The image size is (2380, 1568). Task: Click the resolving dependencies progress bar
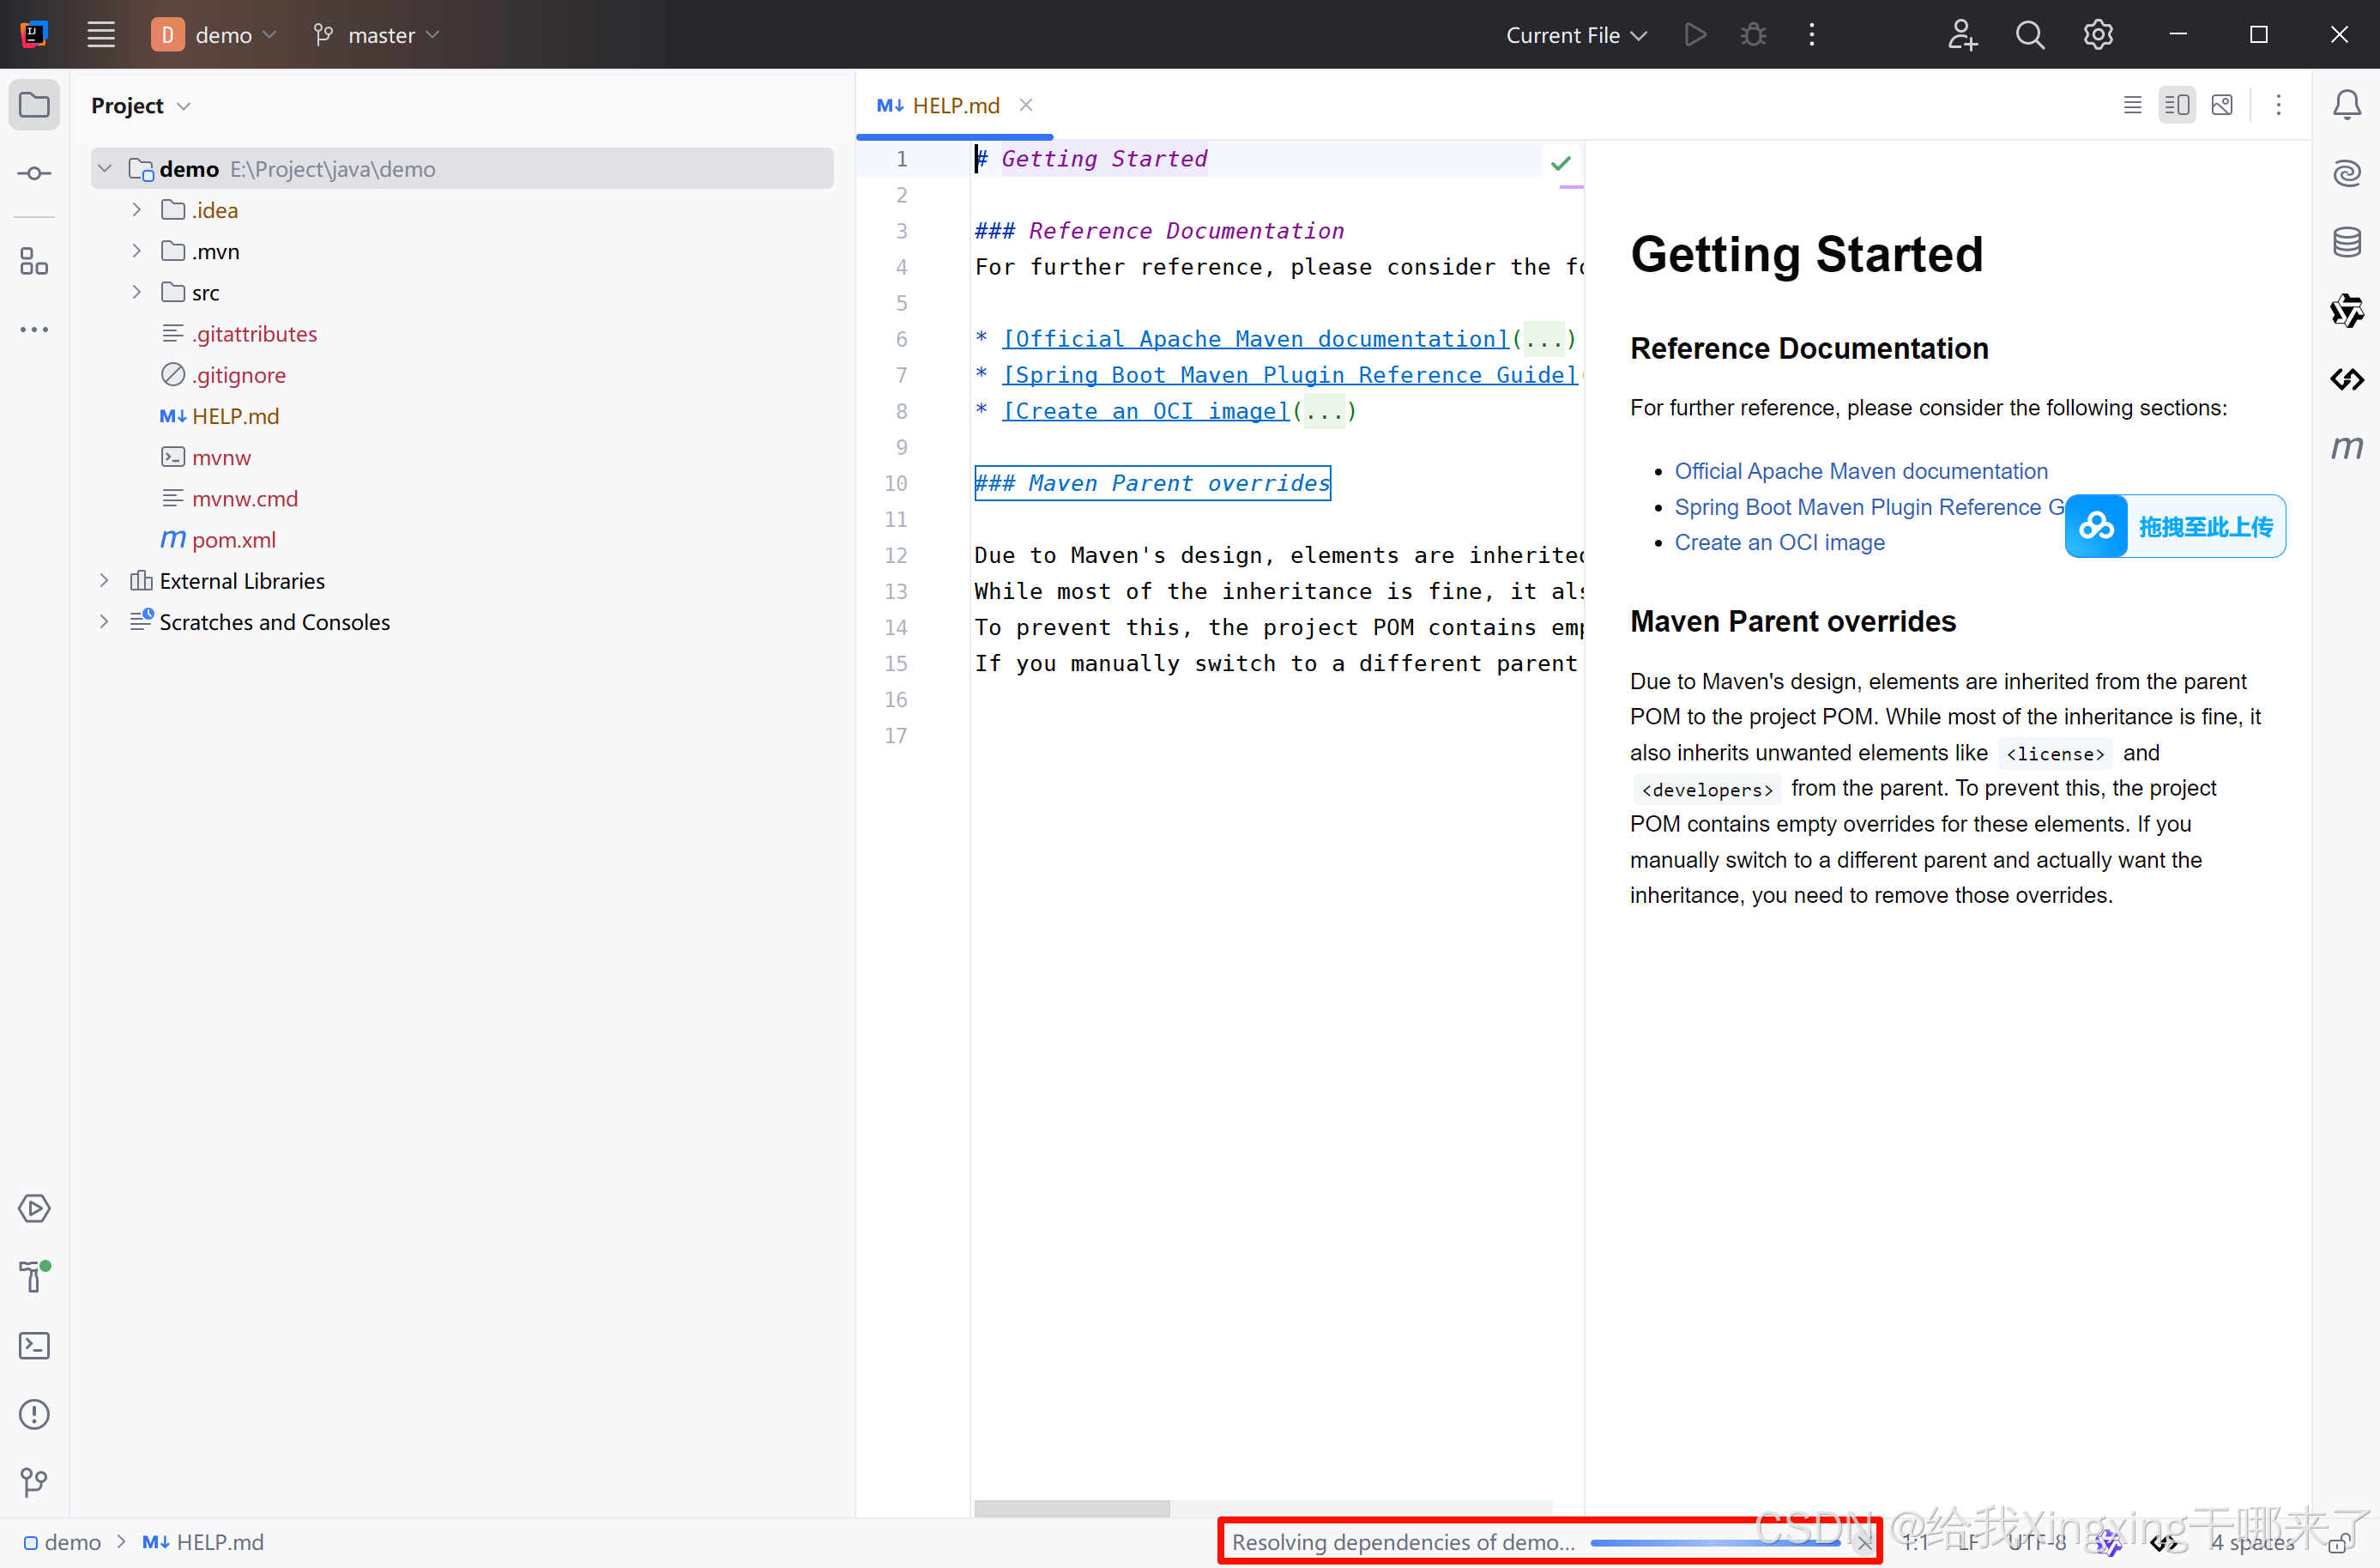(1714, 1542)
